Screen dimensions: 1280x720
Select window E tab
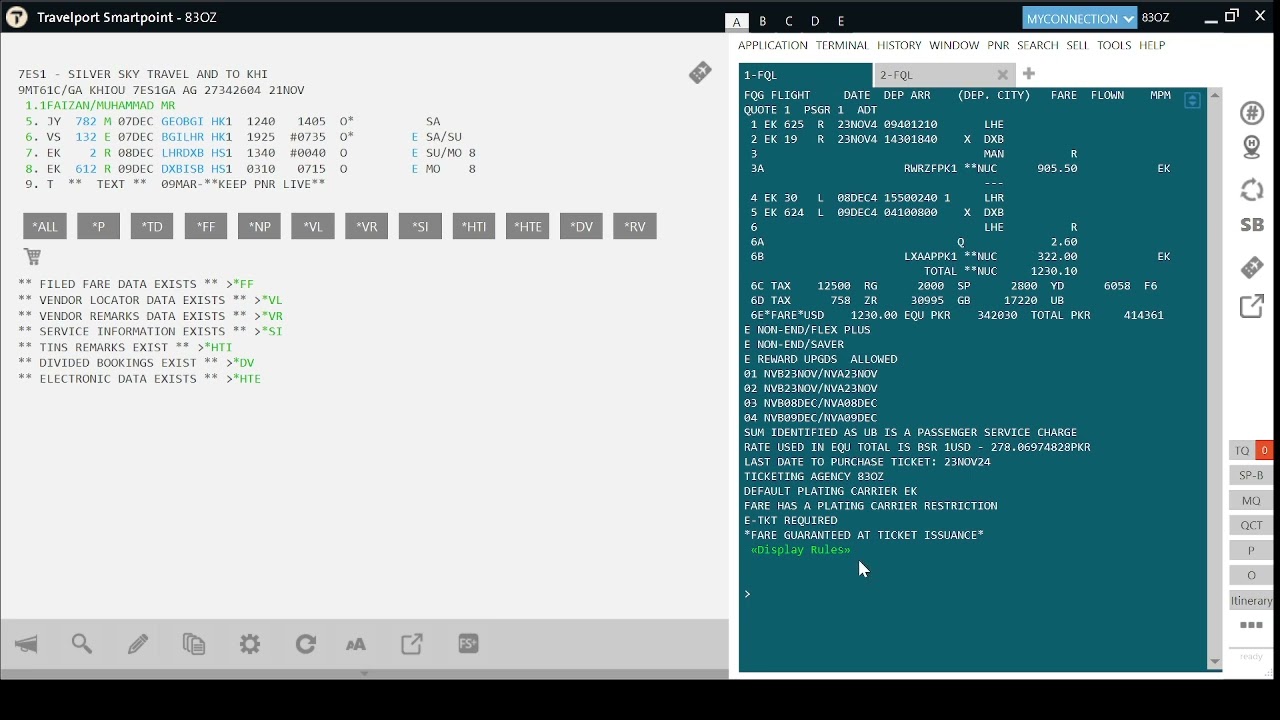point(841,21)
